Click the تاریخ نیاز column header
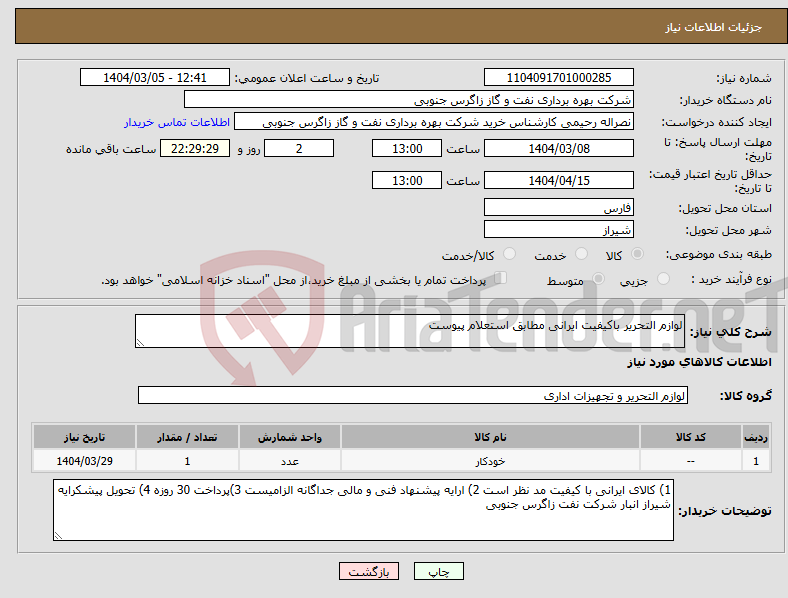This screenshot has width=788, height=598. 84,437
